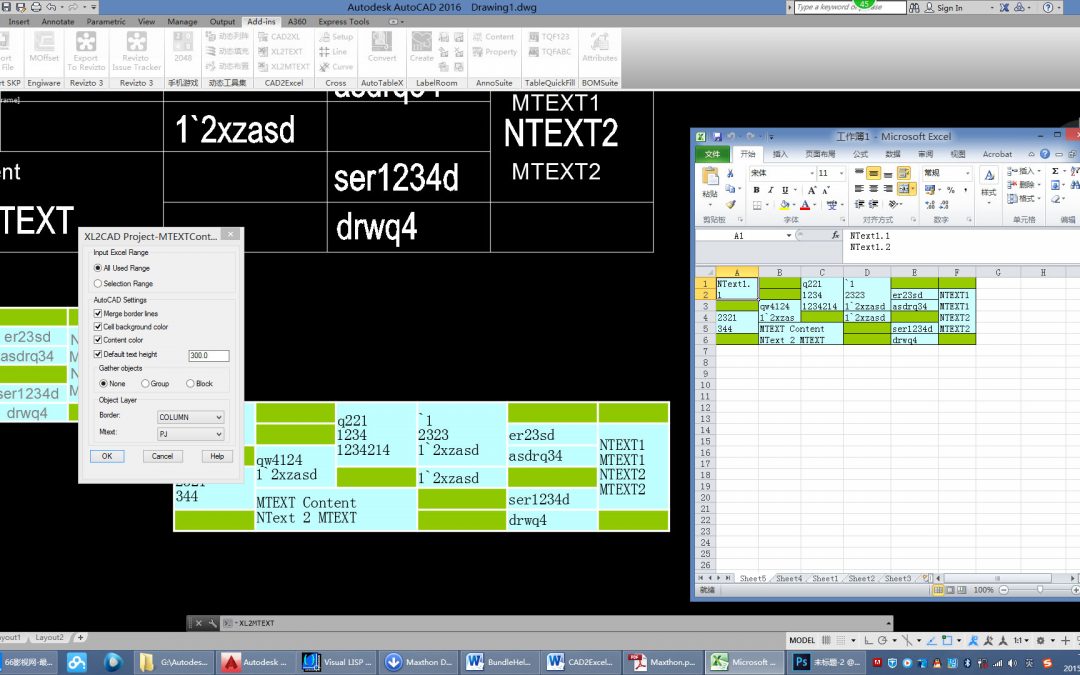Open Excel Name Box dropdown arrow
This screenshot has width=1080, height=675.
click(789, 236)
